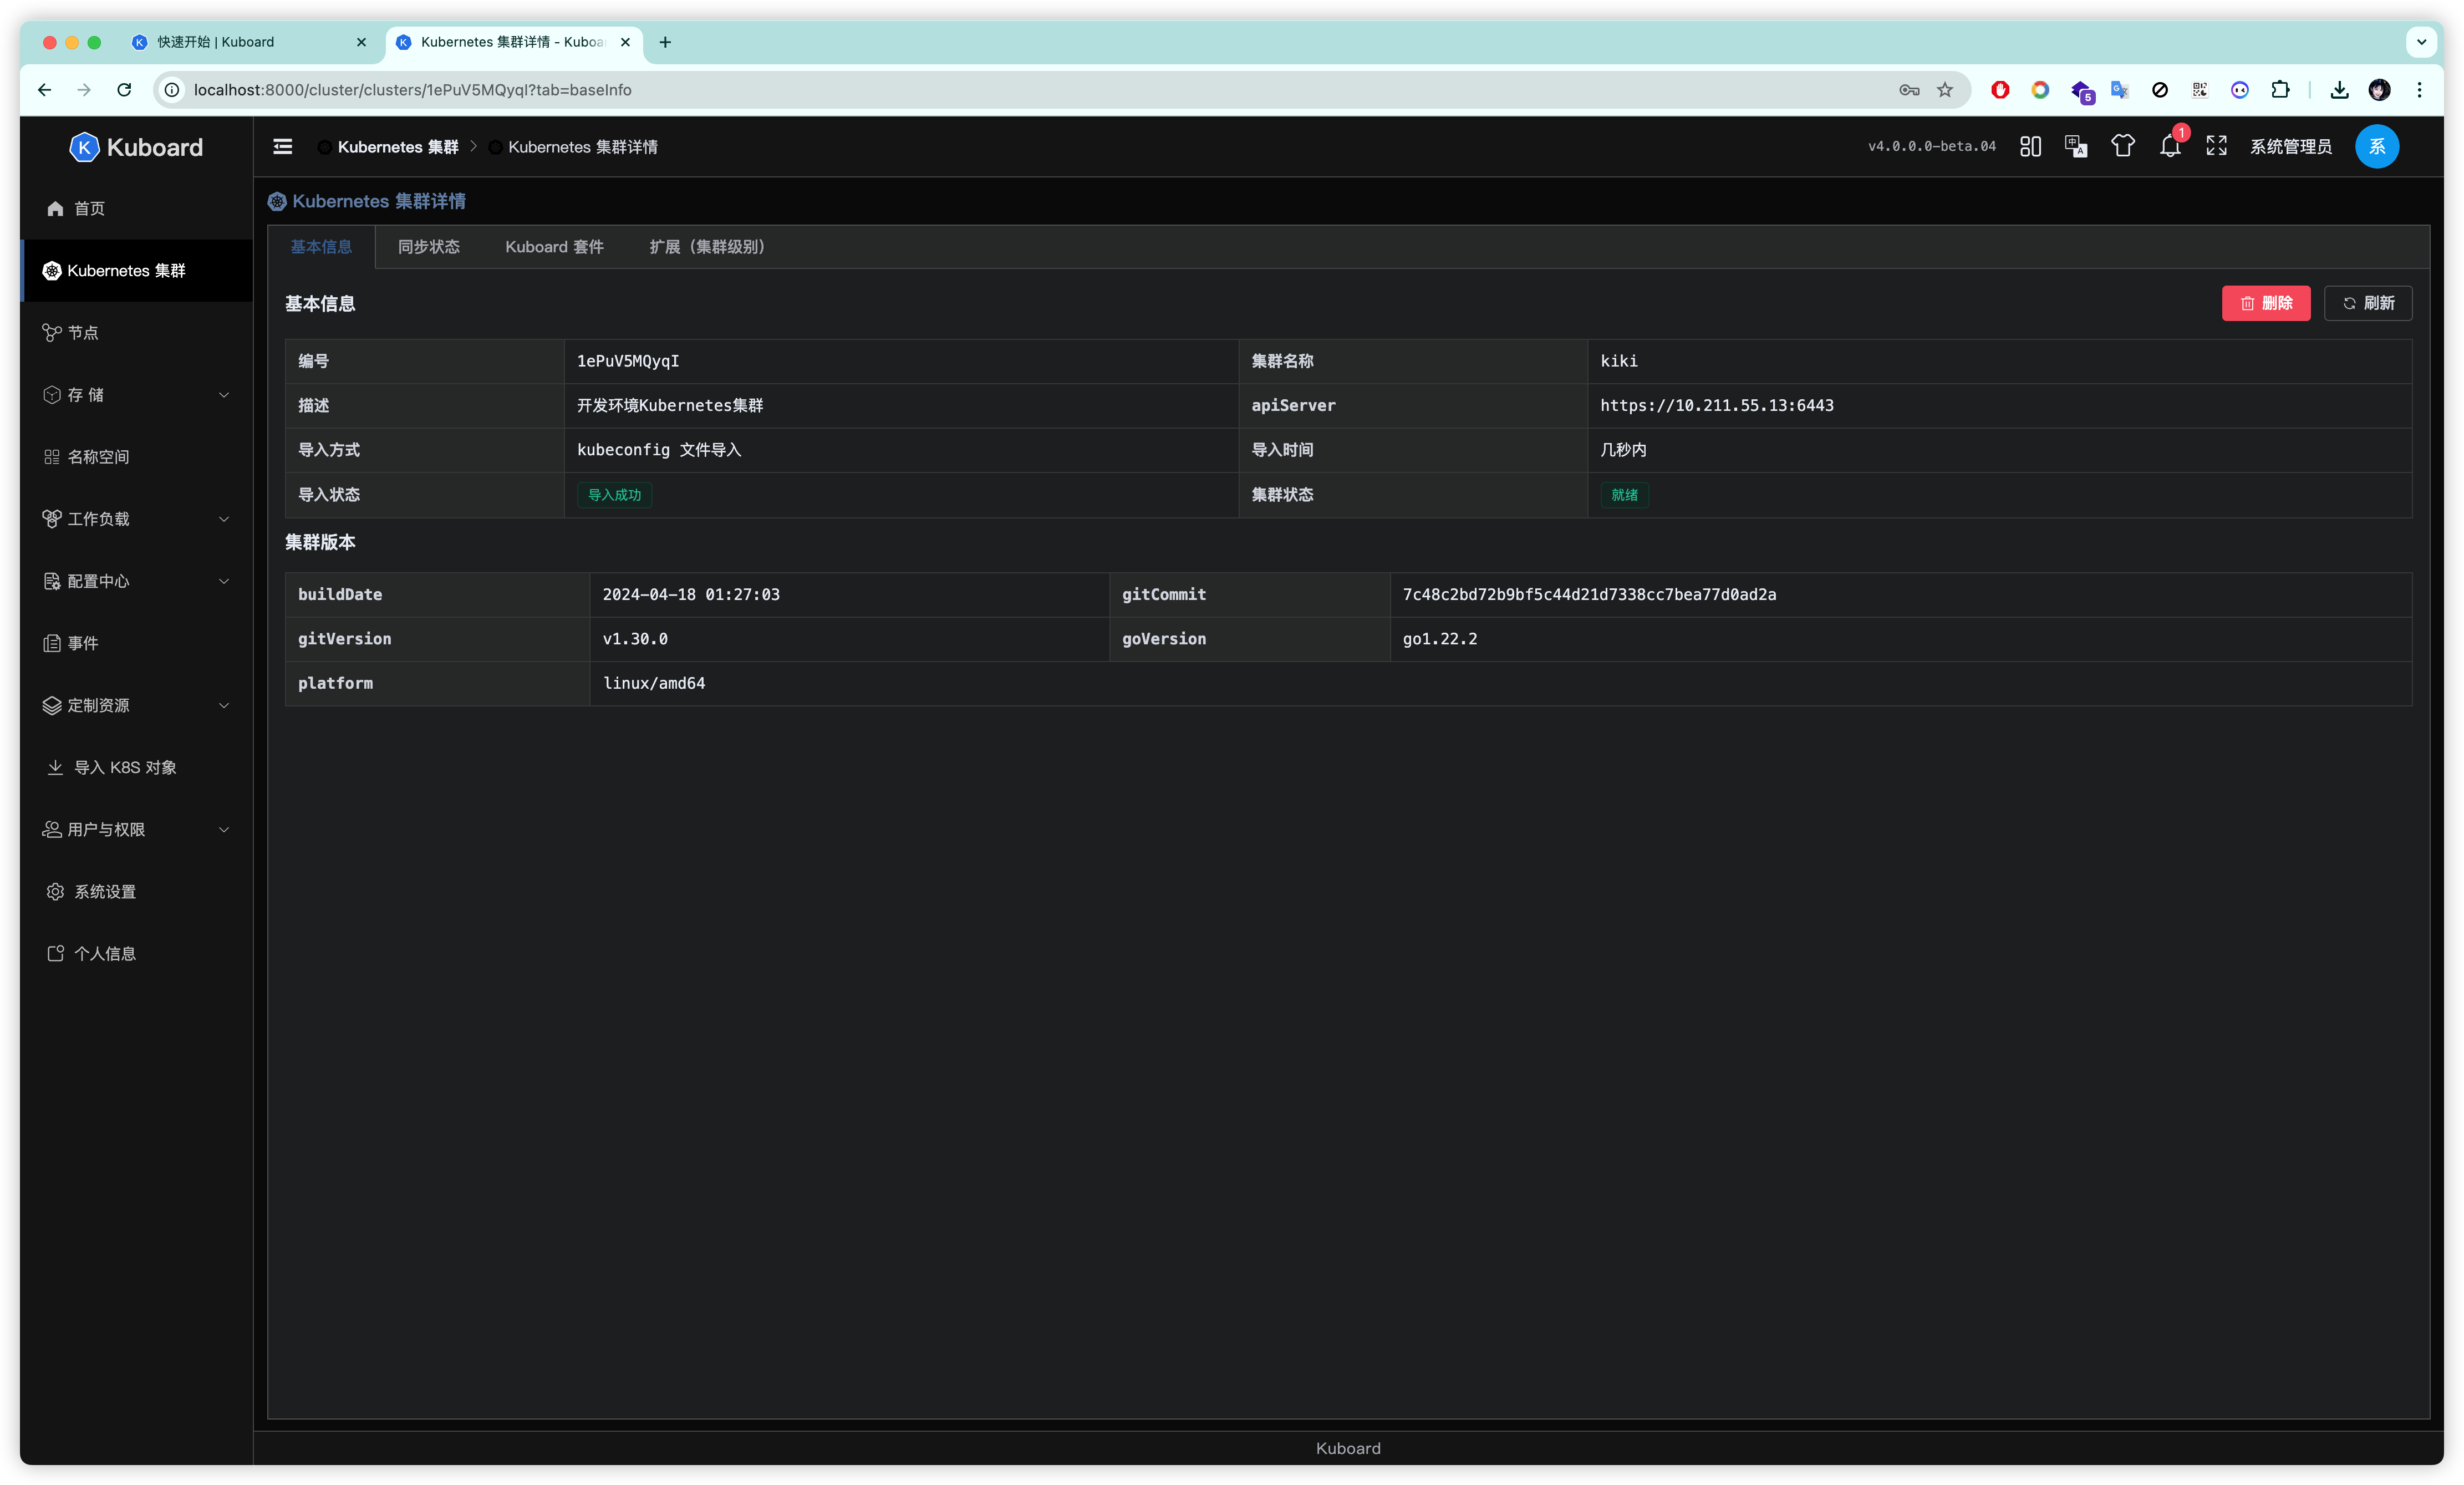Collapse the sidebar with hamburger icon
The image size is (2464, 1485).
(x=283, y=147)
